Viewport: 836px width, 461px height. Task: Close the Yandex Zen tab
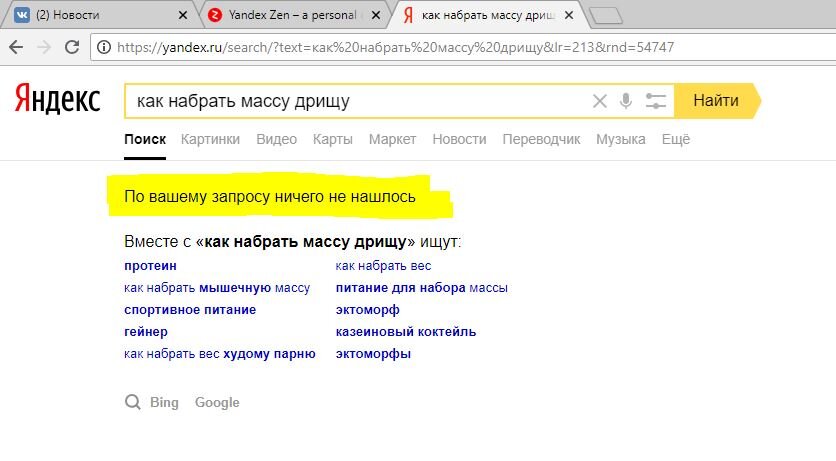coord(376,15)
